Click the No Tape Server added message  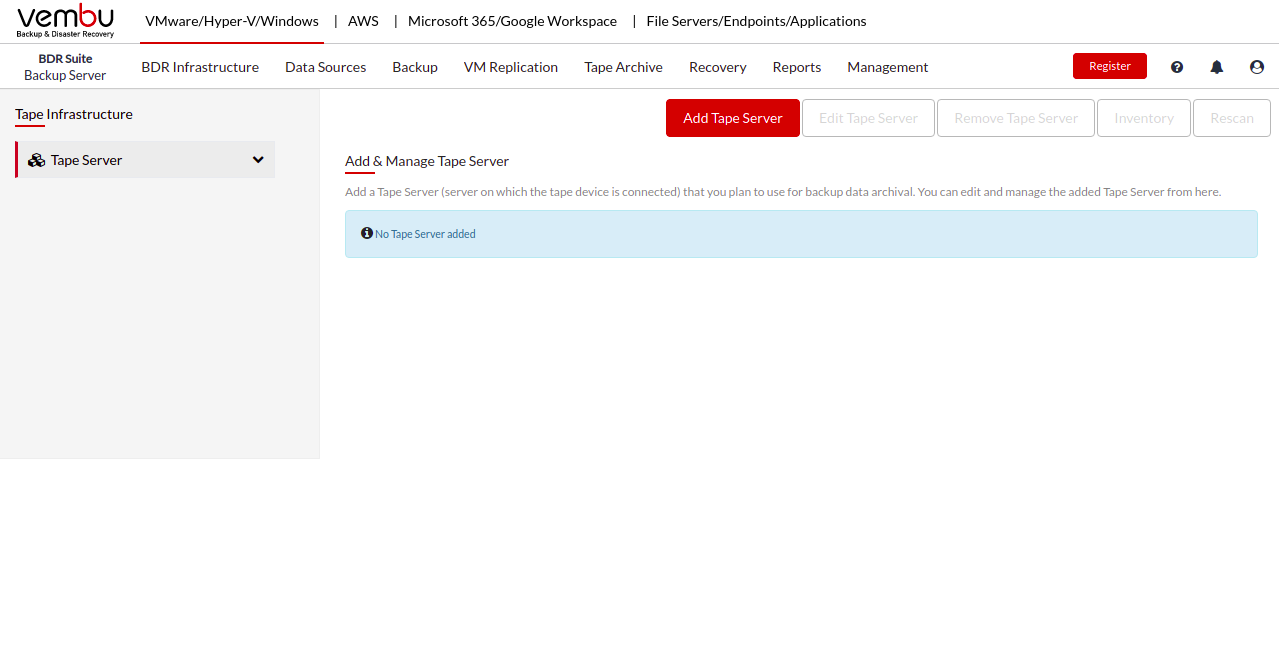(x=425, y=234)
